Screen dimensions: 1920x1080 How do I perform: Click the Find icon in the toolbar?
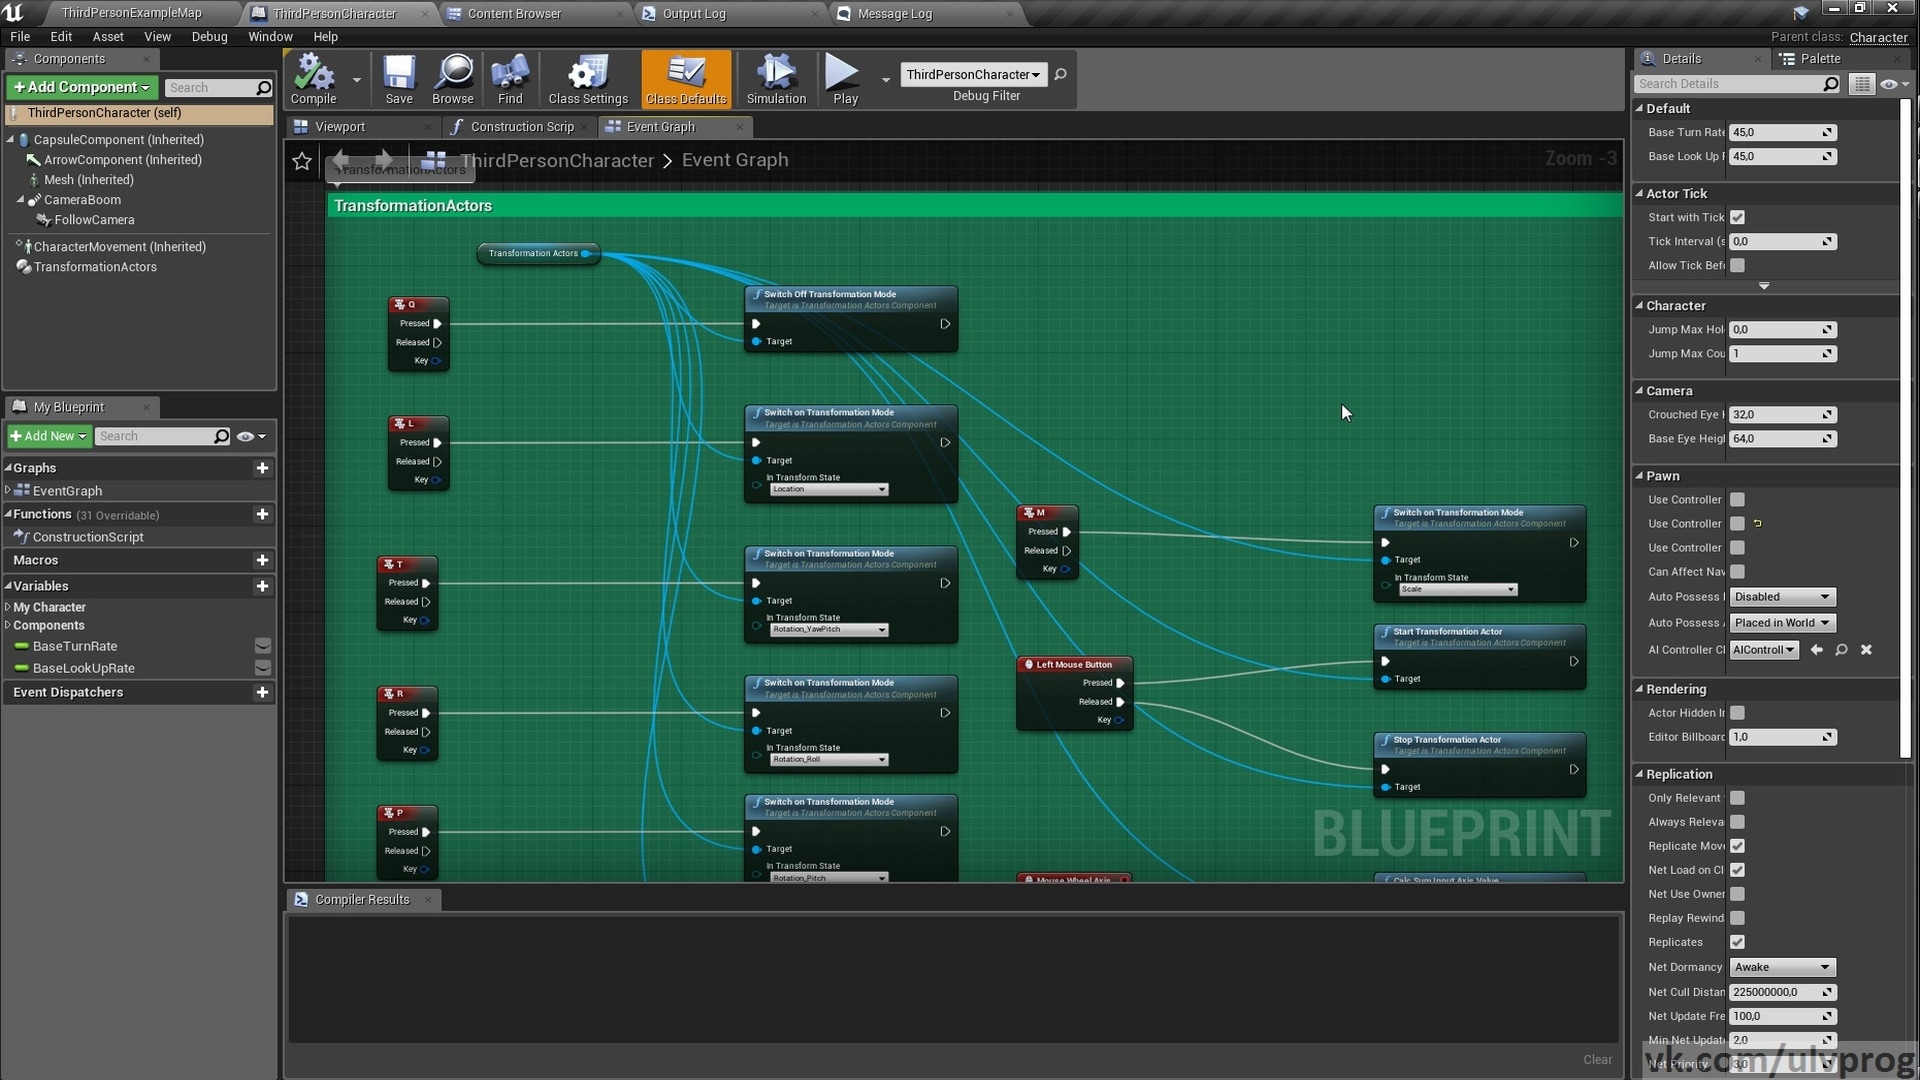(x=509, y=79)
